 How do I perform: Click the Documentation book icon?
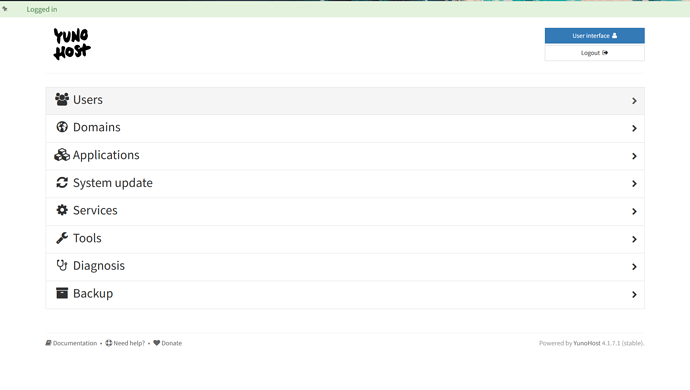tap(48, 343)
